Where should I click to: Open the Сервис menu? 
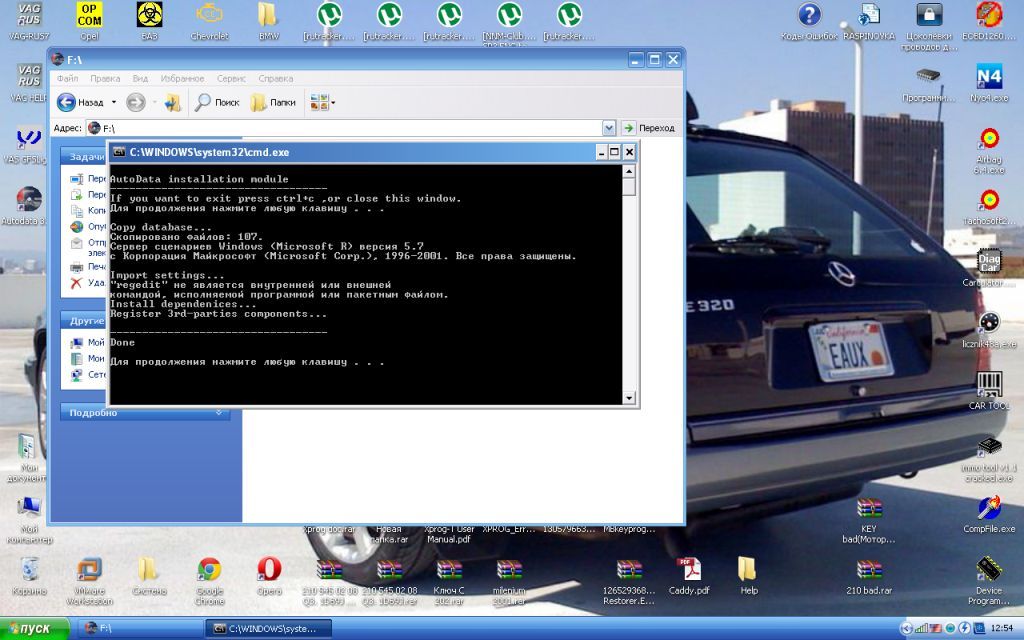(231, 78)
